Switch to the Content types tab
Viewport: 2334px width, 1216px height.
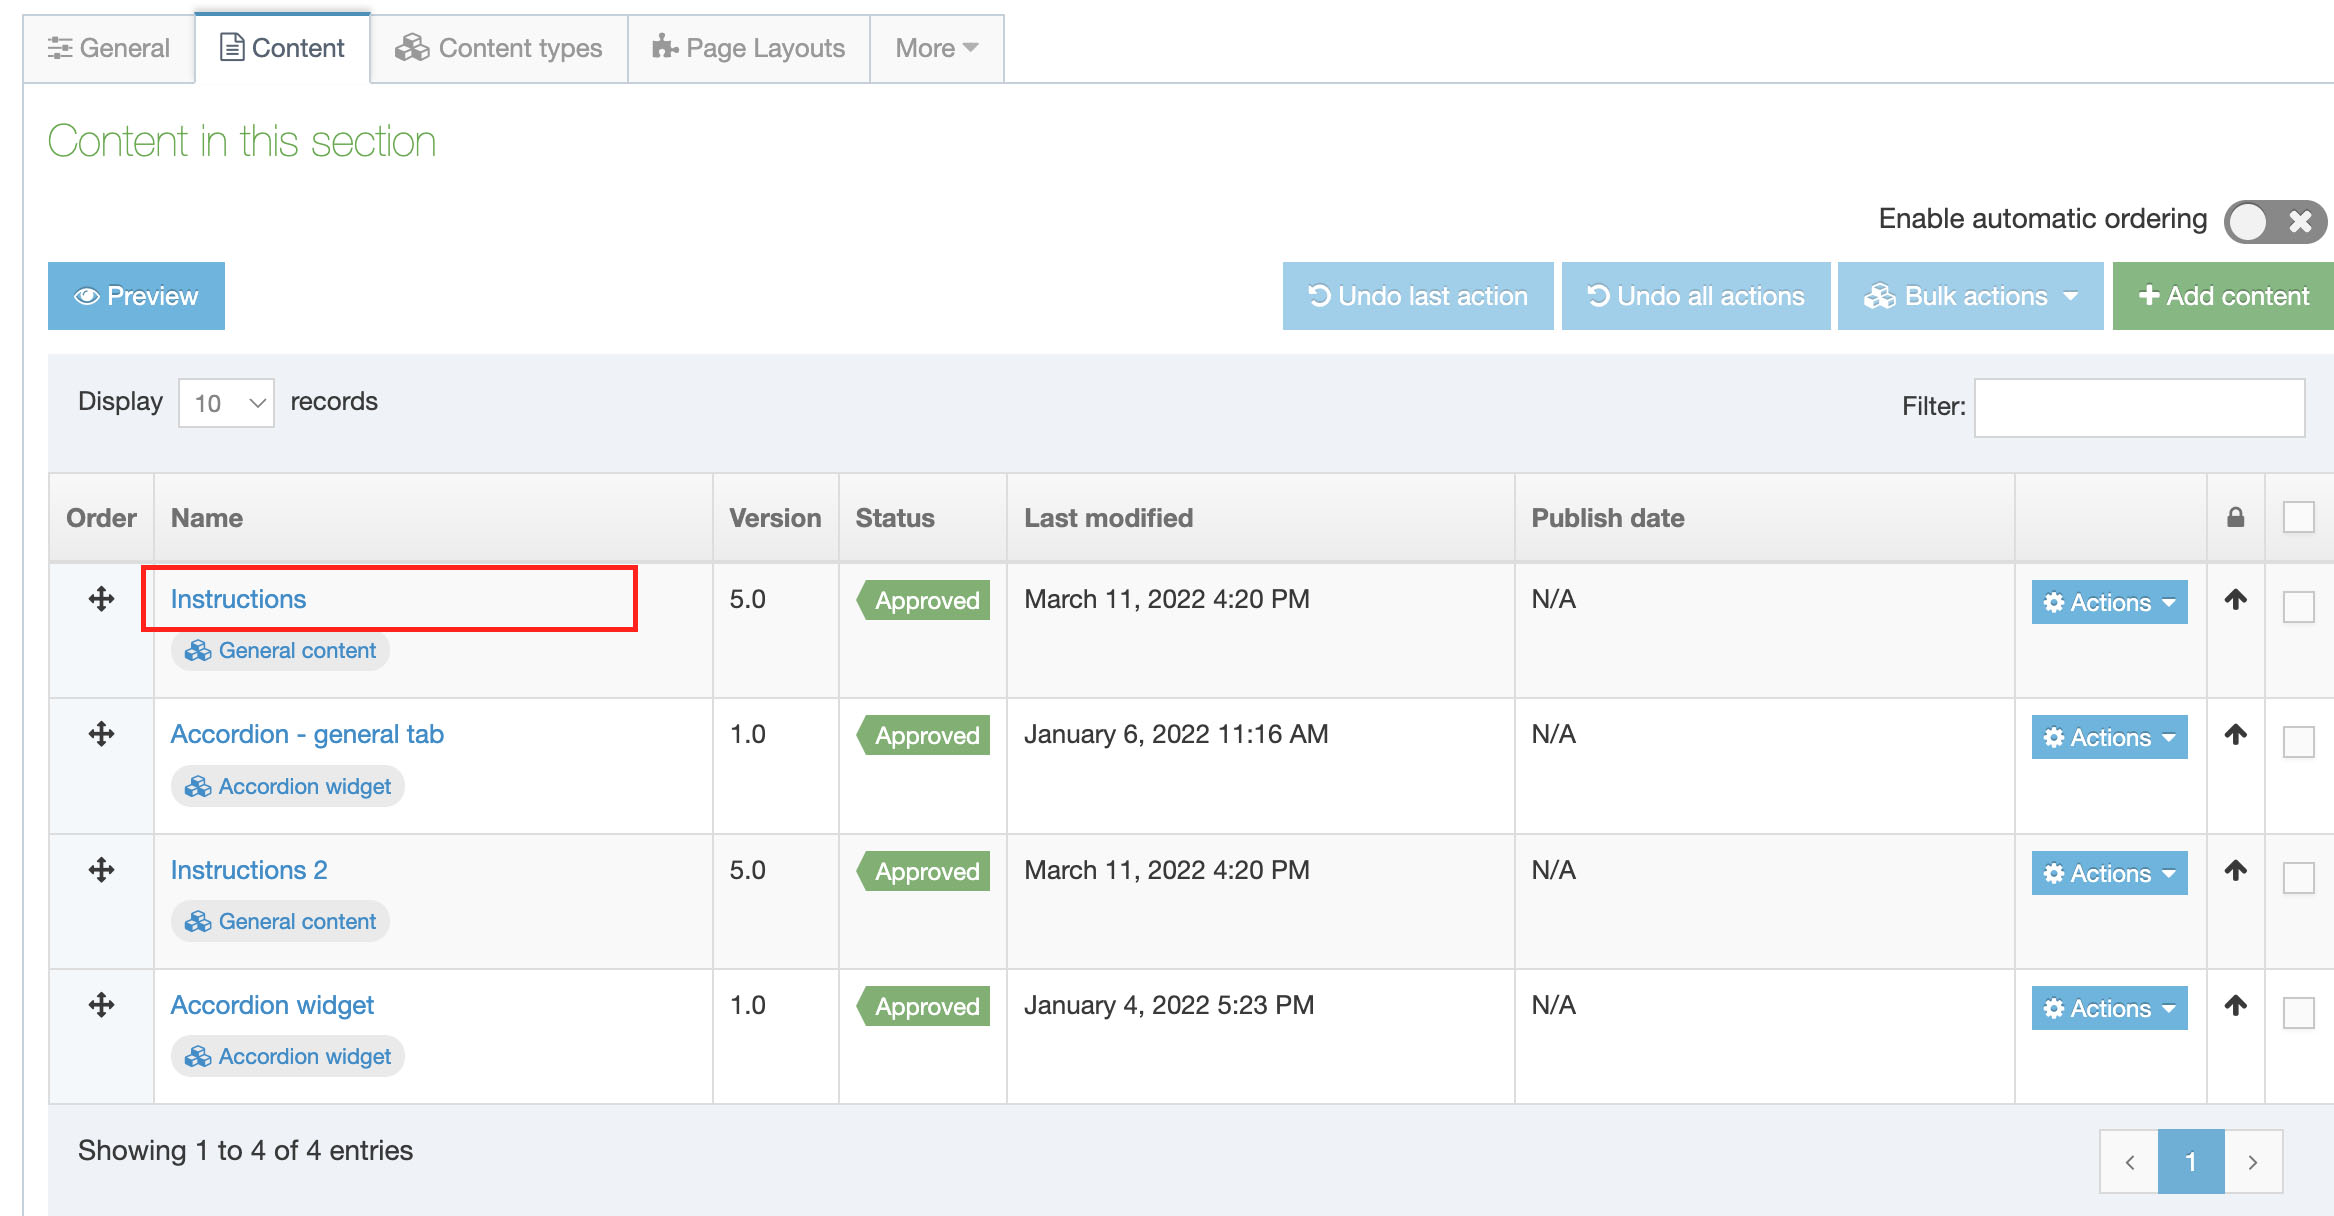click(x=499, y=48)
